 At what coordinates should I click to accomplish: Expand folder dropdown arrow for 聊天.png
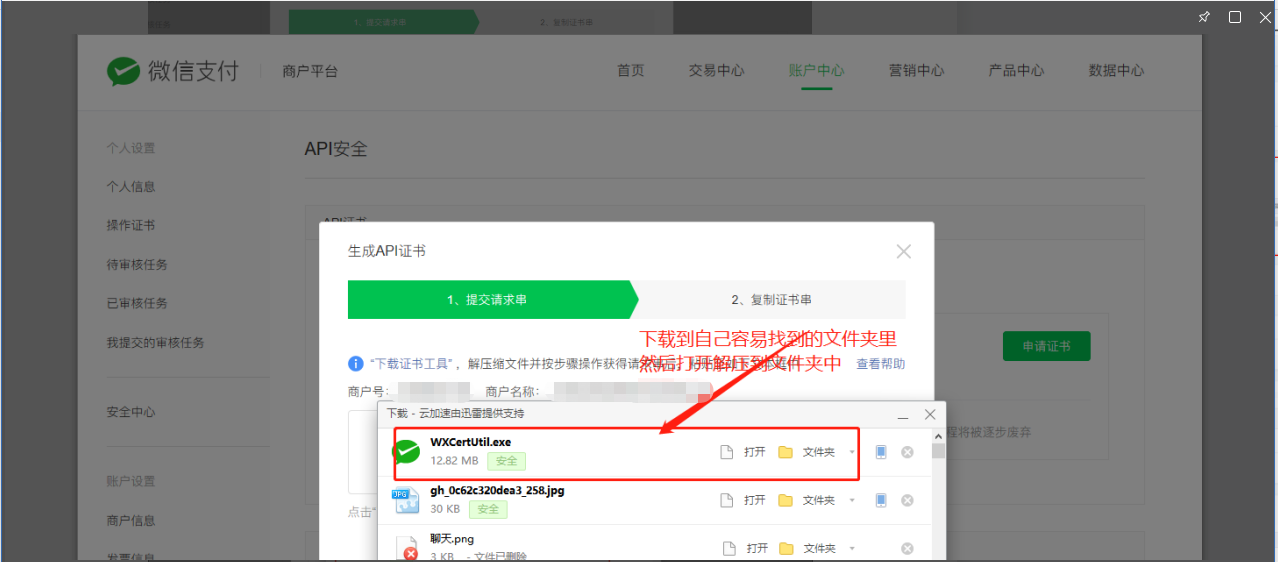pos(852,548)
